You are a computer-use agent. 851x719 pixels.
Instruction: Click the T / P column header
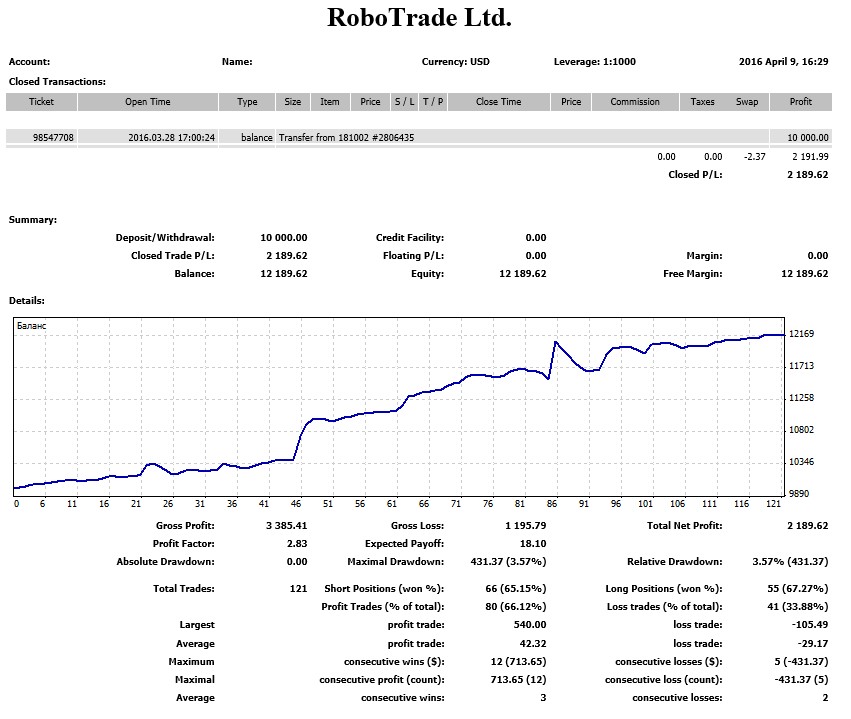coord(433,102)
